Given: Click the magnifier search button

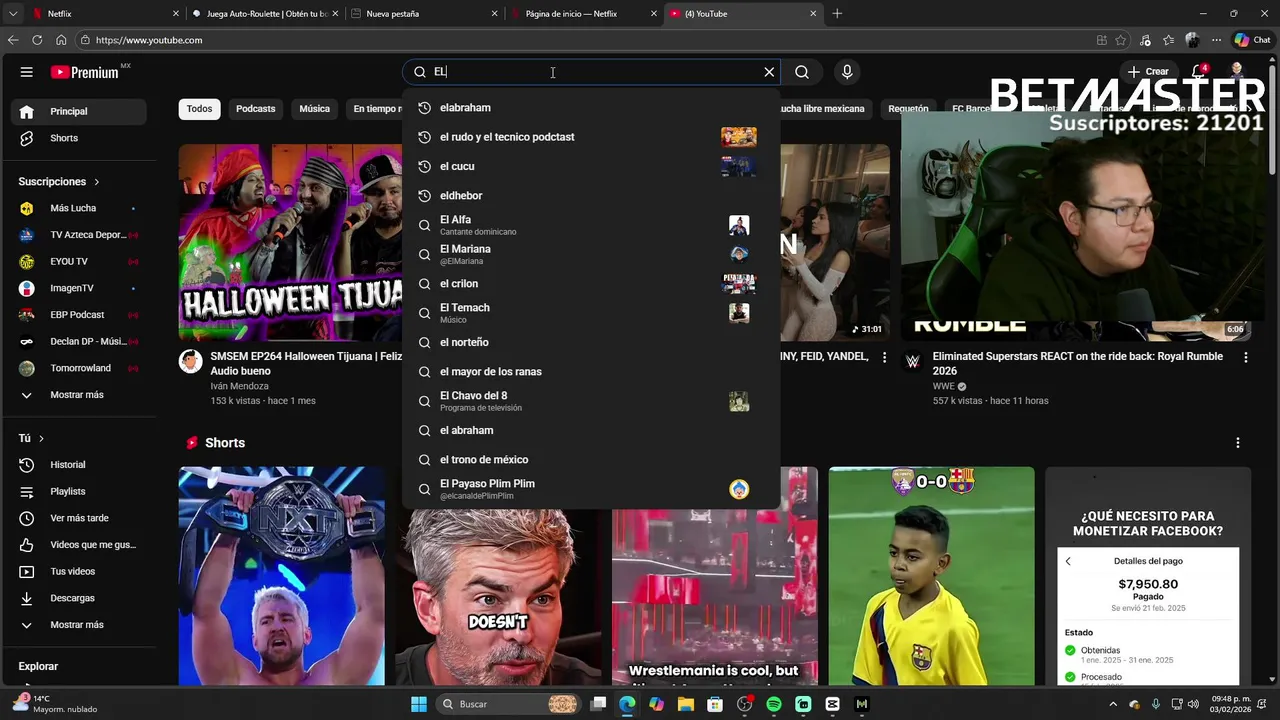Looking at the screenshot, I should pos(802,72).
